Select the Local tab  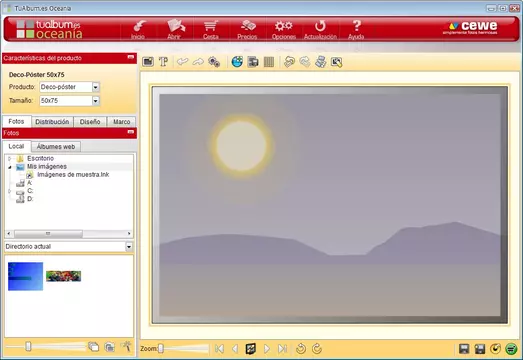point(16,146)
